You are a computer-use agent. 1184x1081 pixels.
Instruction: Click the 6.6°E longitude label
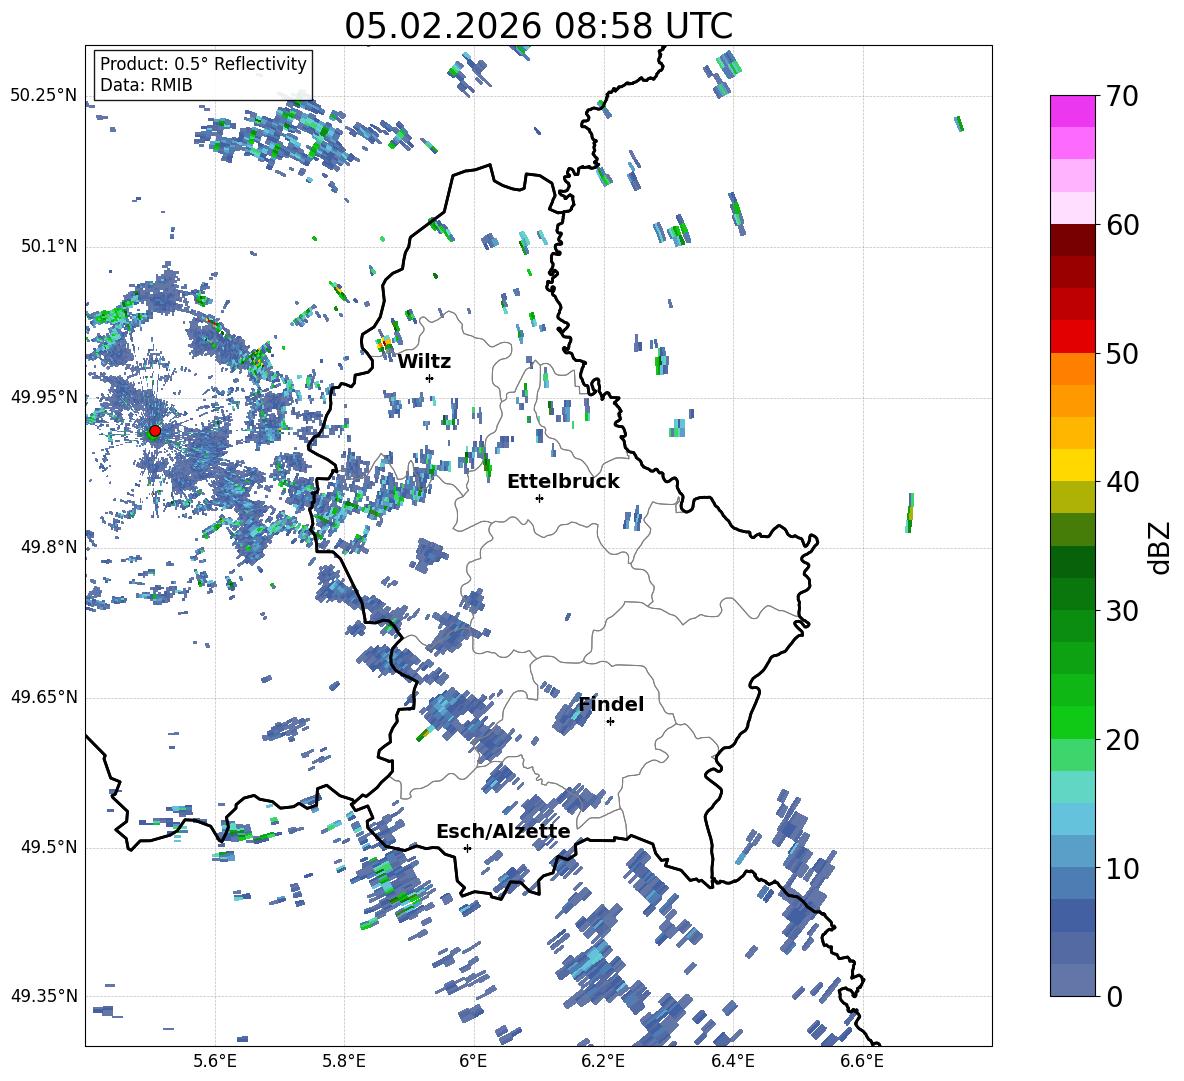(862, 1061)
